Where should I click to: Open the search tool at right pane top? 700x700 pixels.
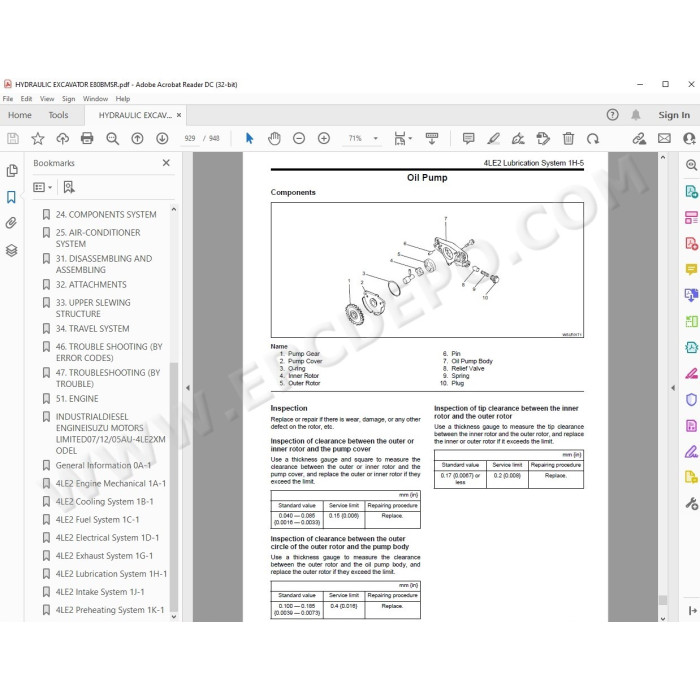pyautogui.click(x=691, y=165)
